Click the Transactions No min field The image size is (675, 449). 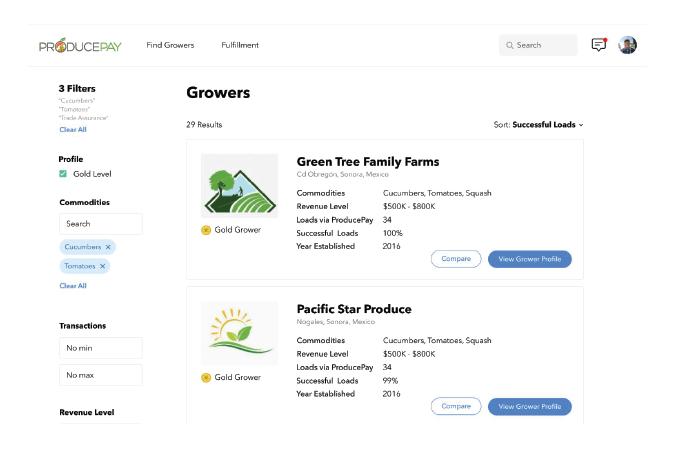[x=101, y=348]
